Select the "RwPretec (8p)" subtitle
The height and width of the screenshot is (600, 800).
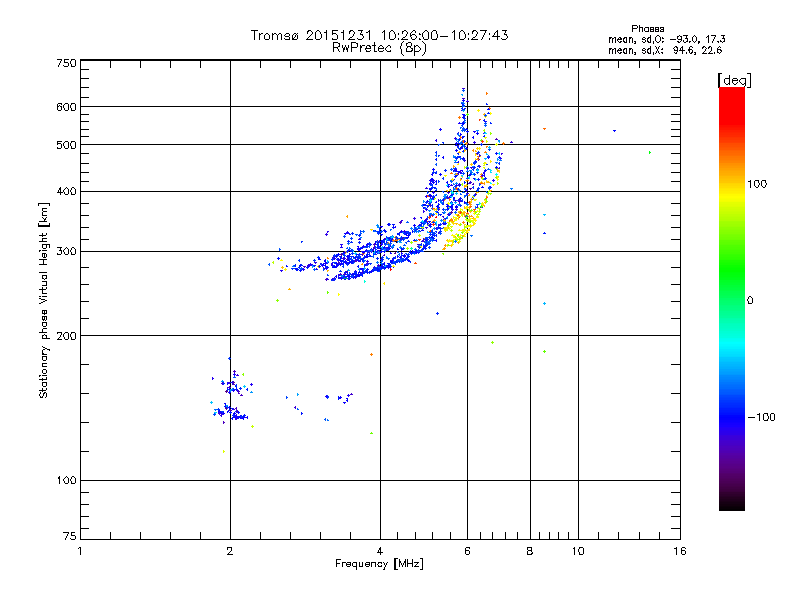(x=379, y=48)
